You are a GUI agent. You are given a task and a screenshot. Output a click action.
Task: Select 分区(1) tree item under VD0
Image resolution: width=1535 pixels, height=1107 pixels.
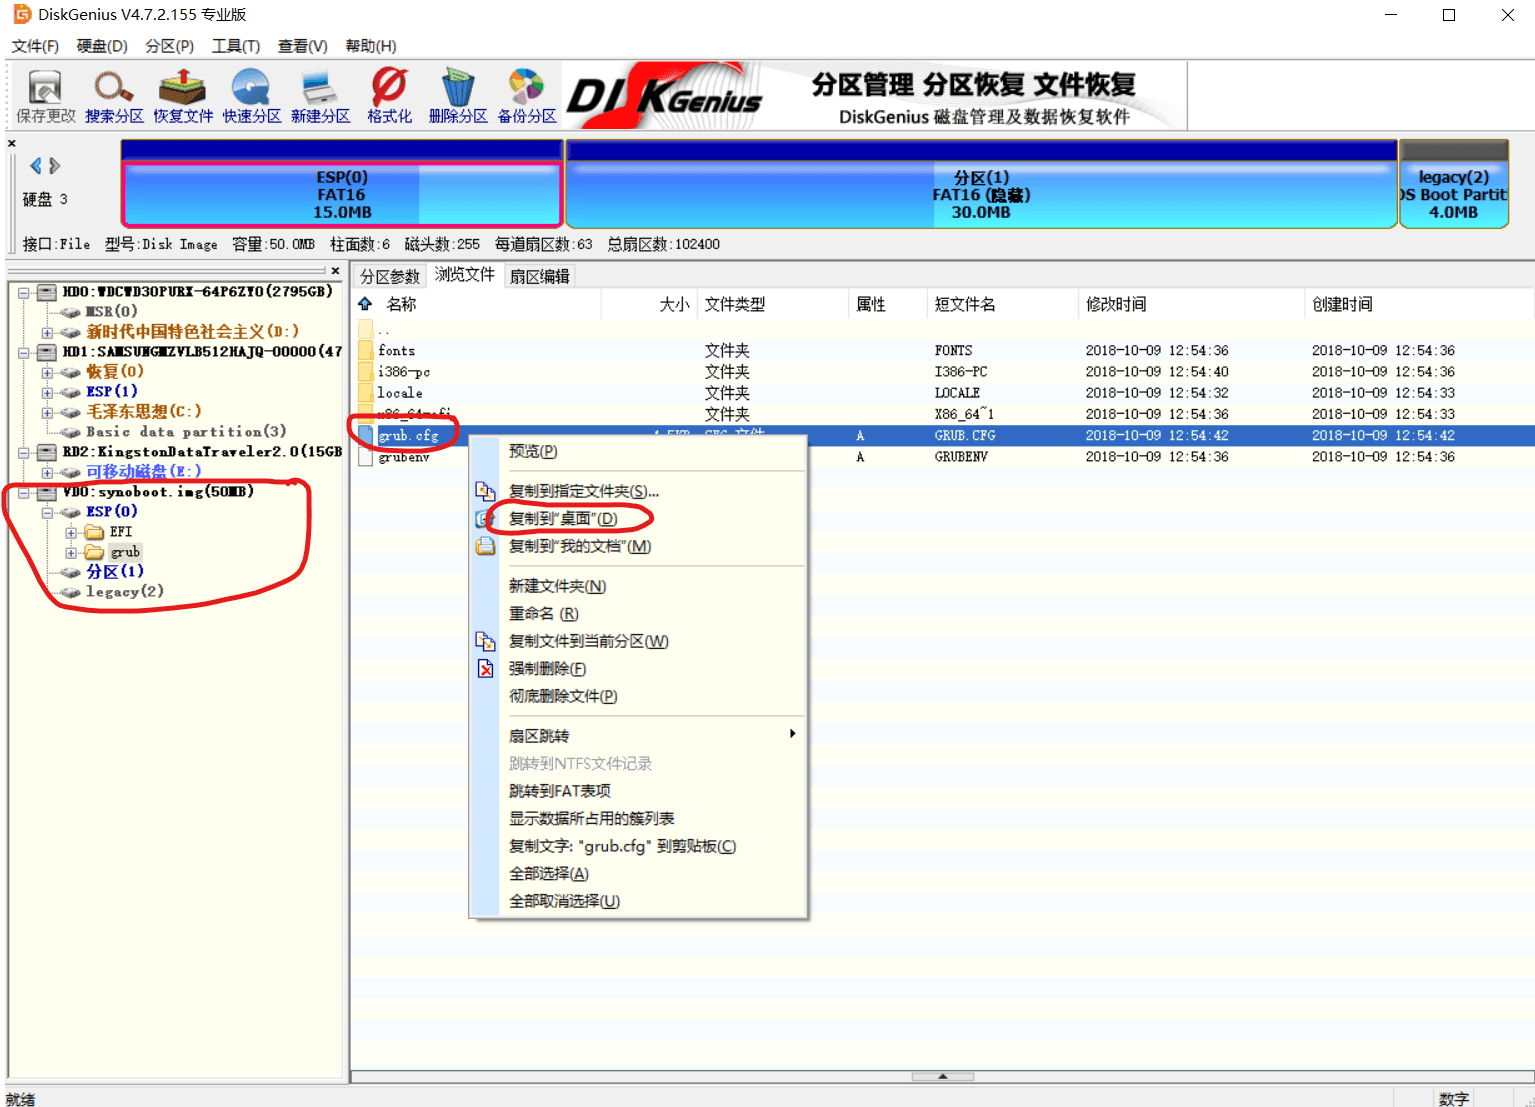coord(115,572)
